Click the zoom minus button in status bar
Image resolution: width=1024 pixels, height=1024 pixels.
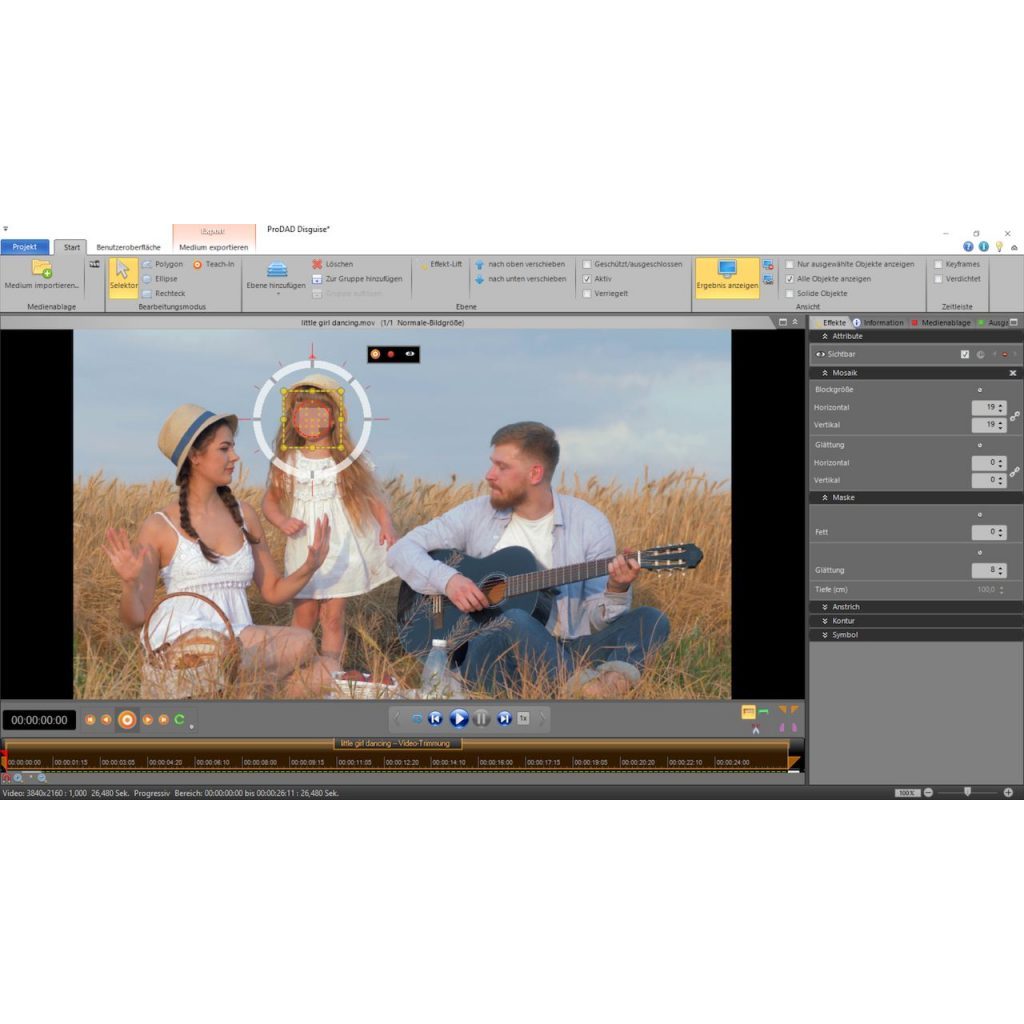[929, 793]
